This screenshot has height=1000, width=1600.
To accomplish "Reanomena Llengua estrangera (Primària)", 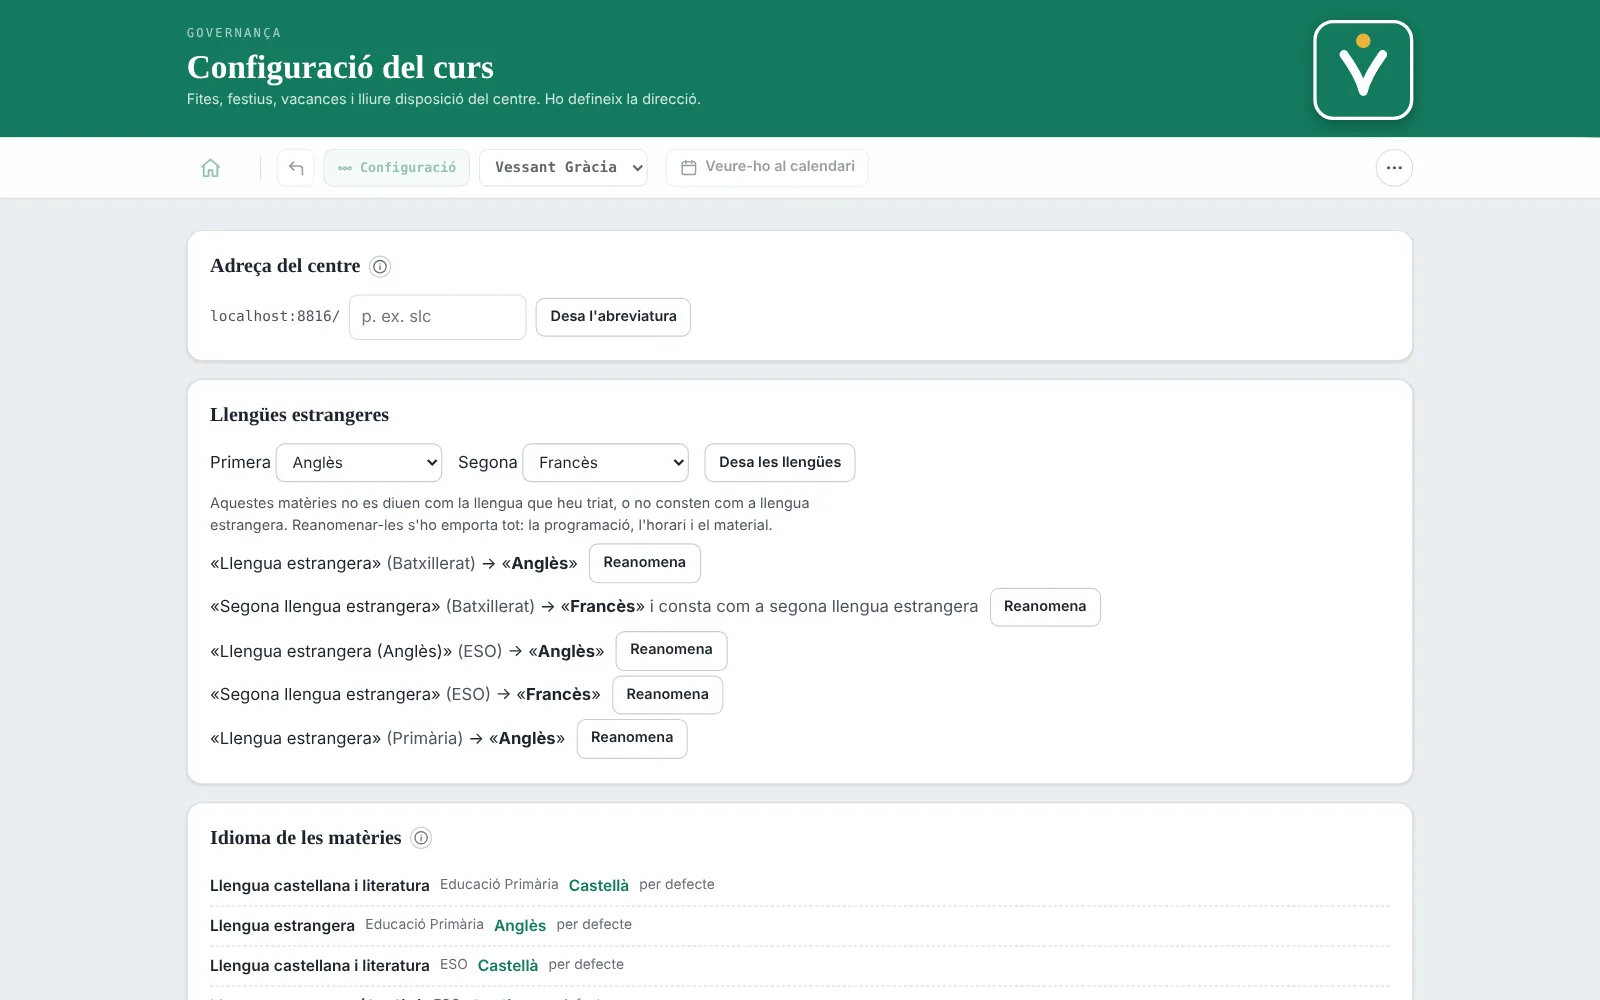I will pos(632,738).
